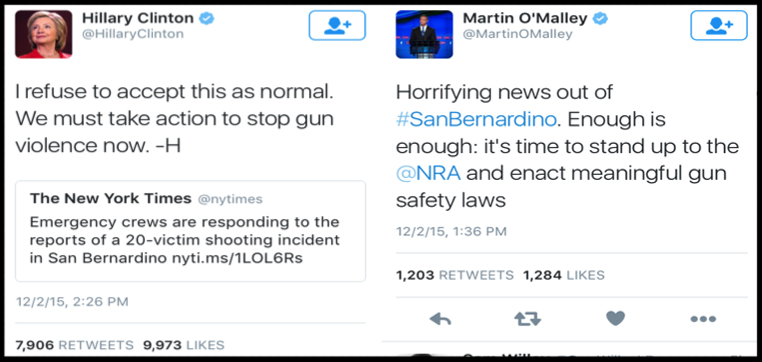The width and height of the screenshot is (762, 362).
Task: Open the nyti.ms/1LOL6Rs link
Action: click(236, 259)
